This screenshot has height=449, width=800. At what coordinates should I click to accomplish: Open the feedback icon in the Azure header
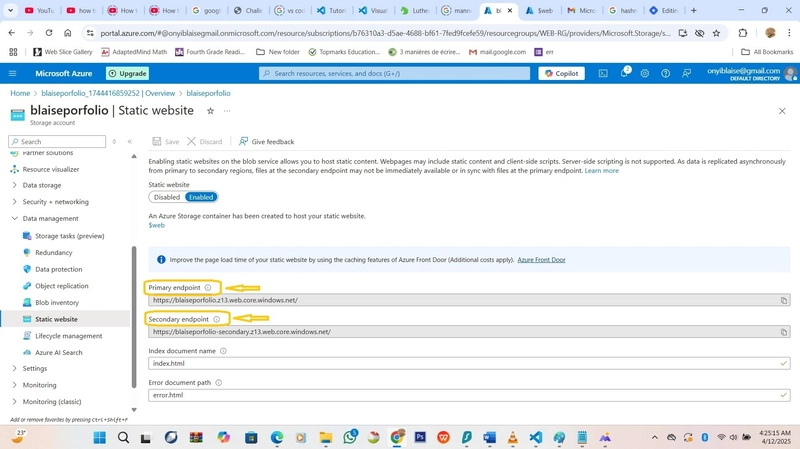pos(687,73)
